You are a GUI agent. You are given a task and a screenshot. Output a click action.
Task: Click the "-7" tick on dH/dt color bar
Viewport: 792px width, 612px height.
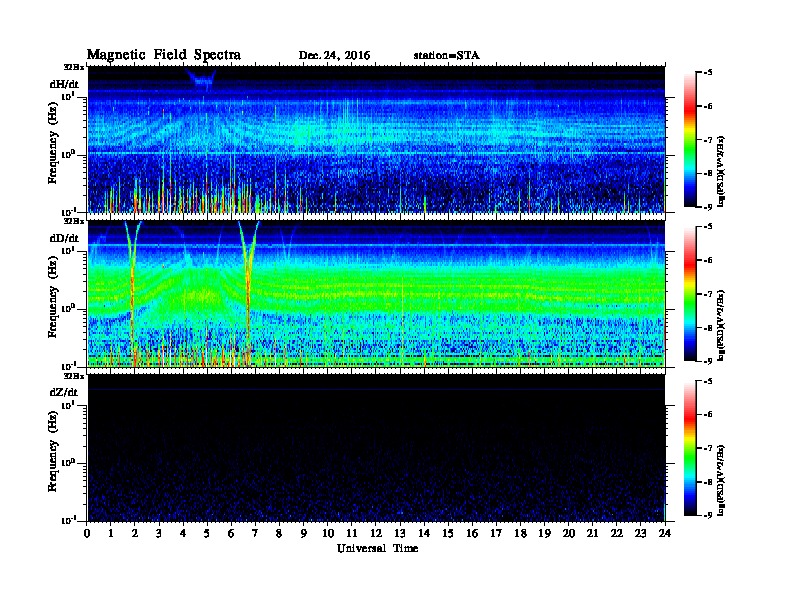click(x=707, y=139)
